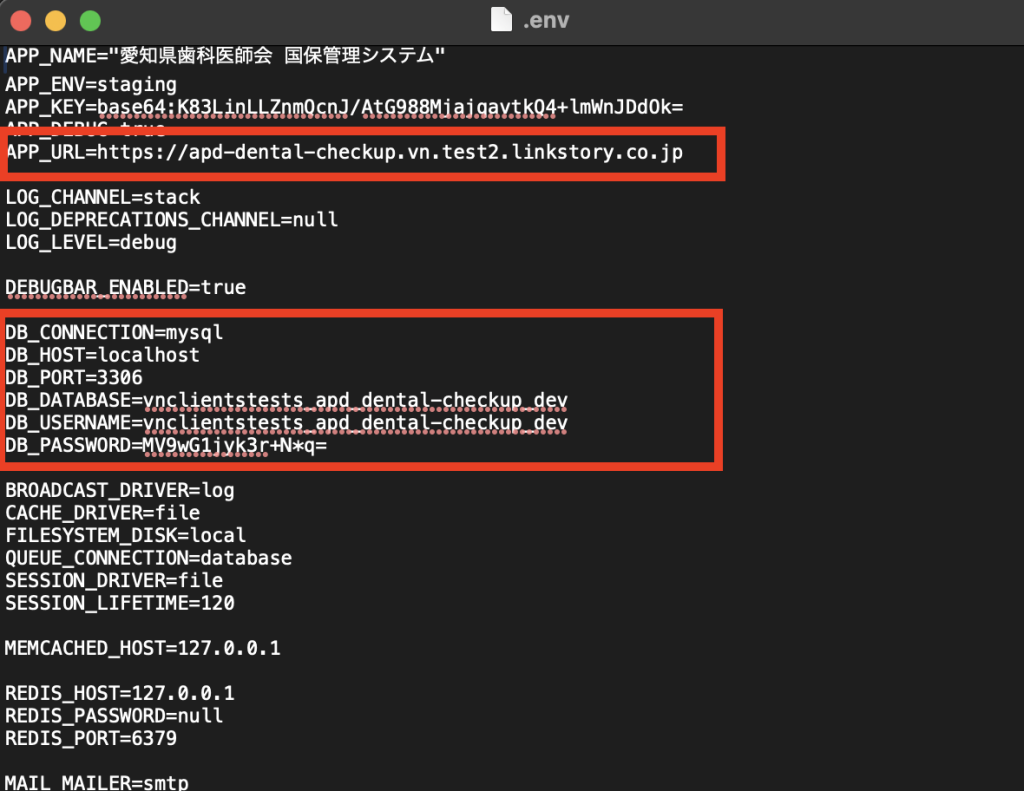
Task: Click the document icon in title bar
Action: point(502,20)
